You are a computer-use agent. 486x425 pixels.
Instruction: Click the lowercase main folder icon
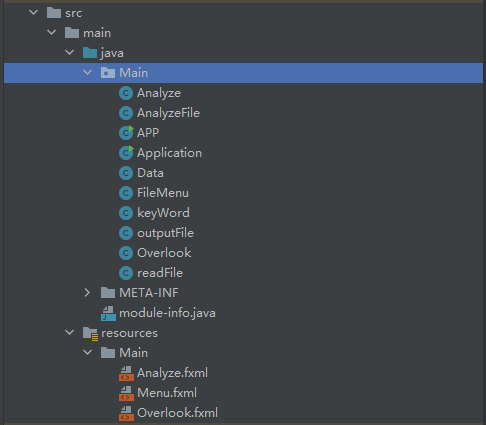pos(72,33)
